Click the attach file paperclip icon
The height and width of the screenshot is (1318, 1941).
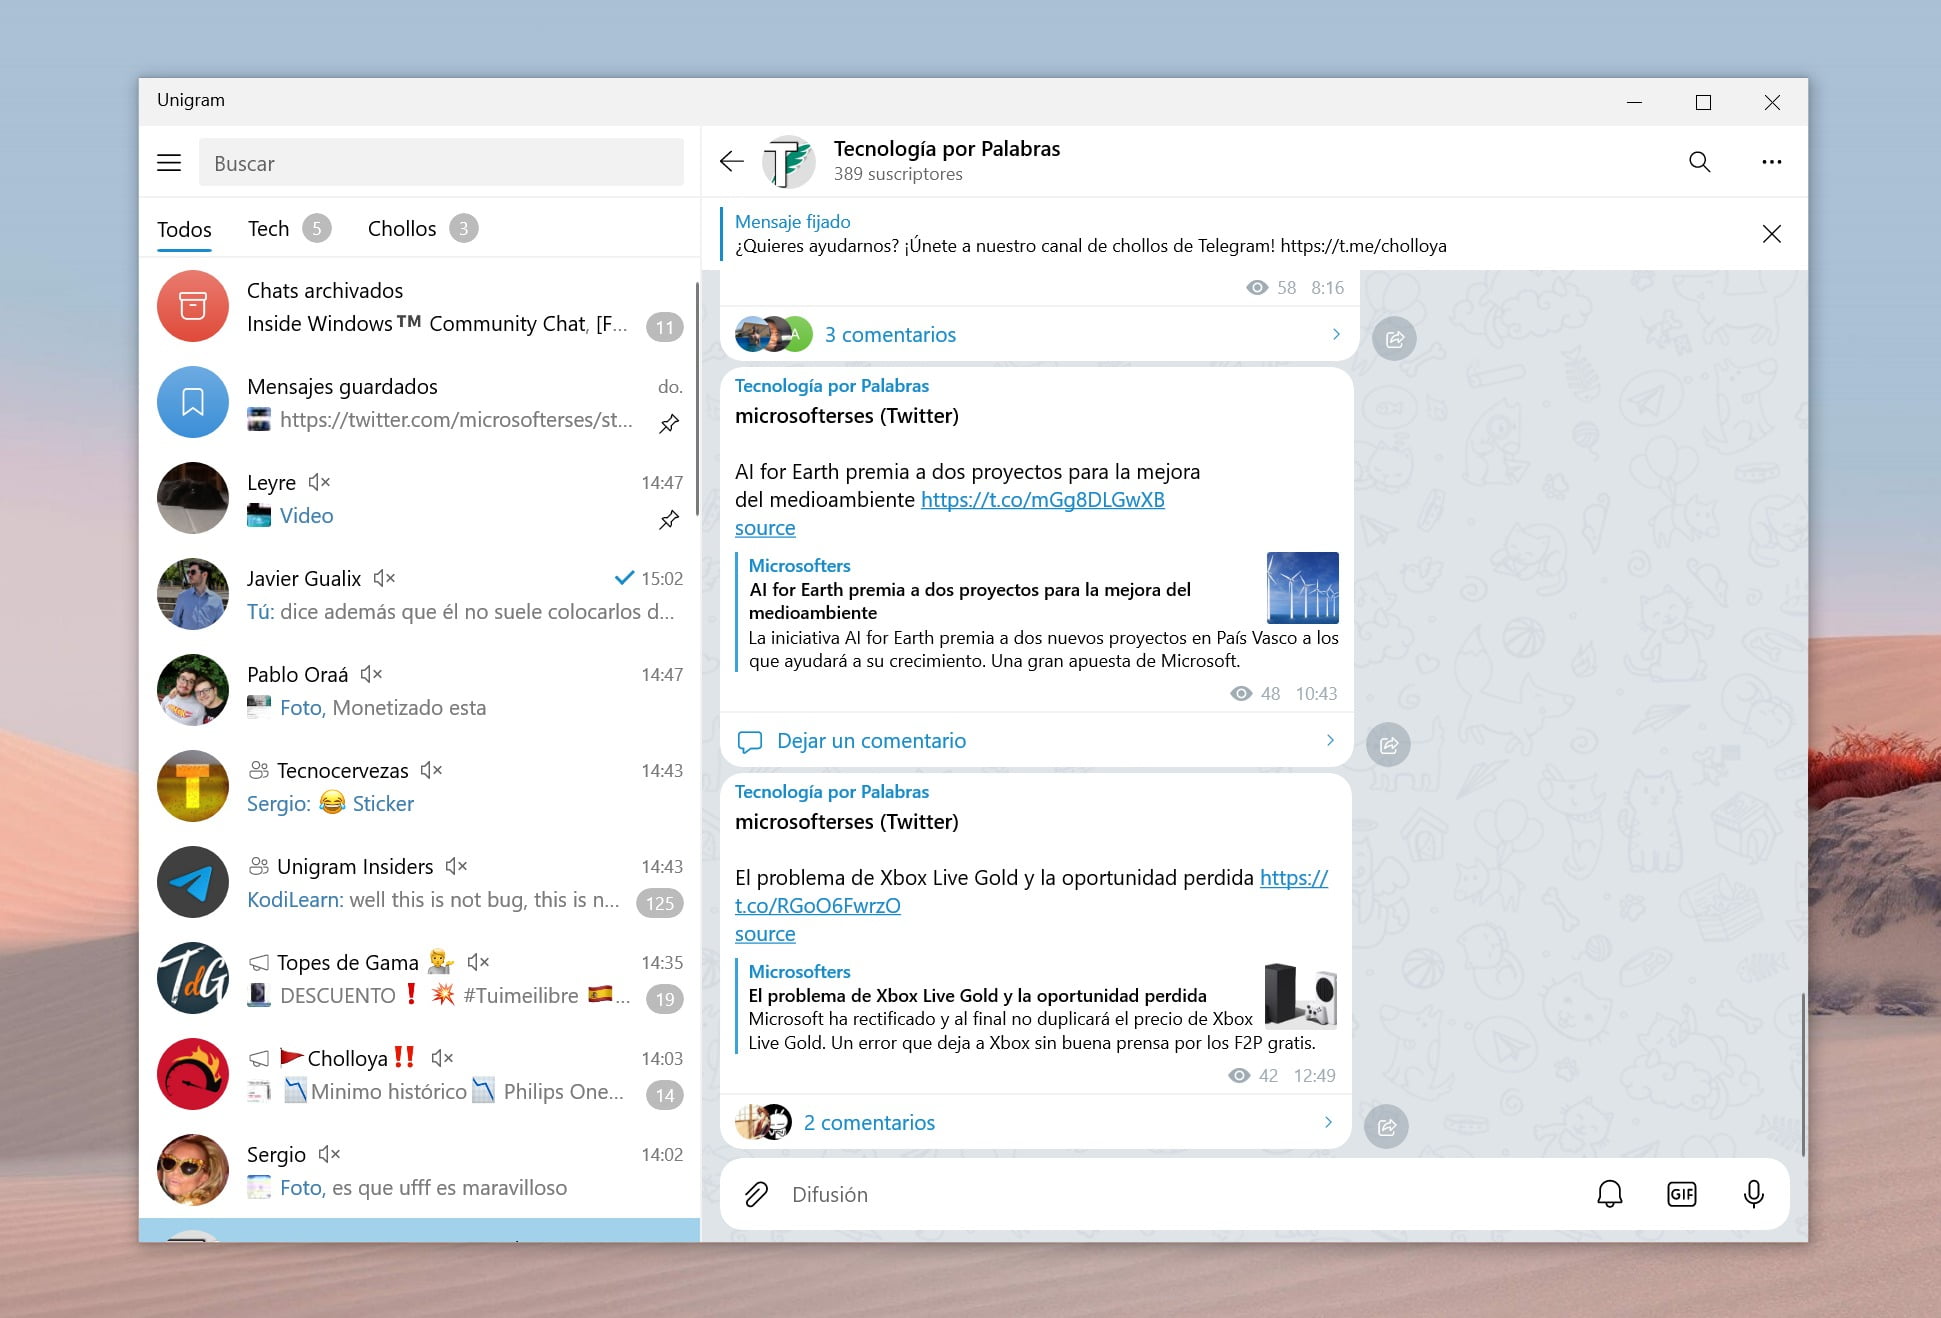pos(756,1194)
